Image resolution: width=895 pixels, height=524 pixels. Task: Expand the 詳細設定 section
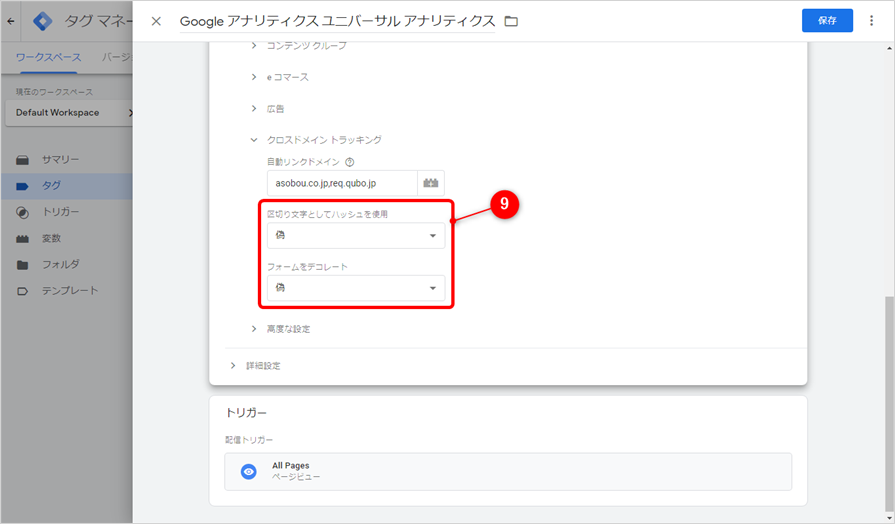[x=255, y=365]
